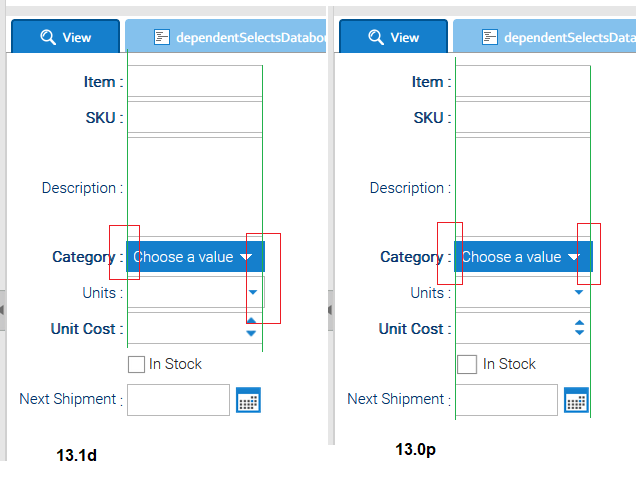This screenshot has width=636, height=478.
Task: Select right dependentSelectsData tab
Action: (x=545, y=36)
